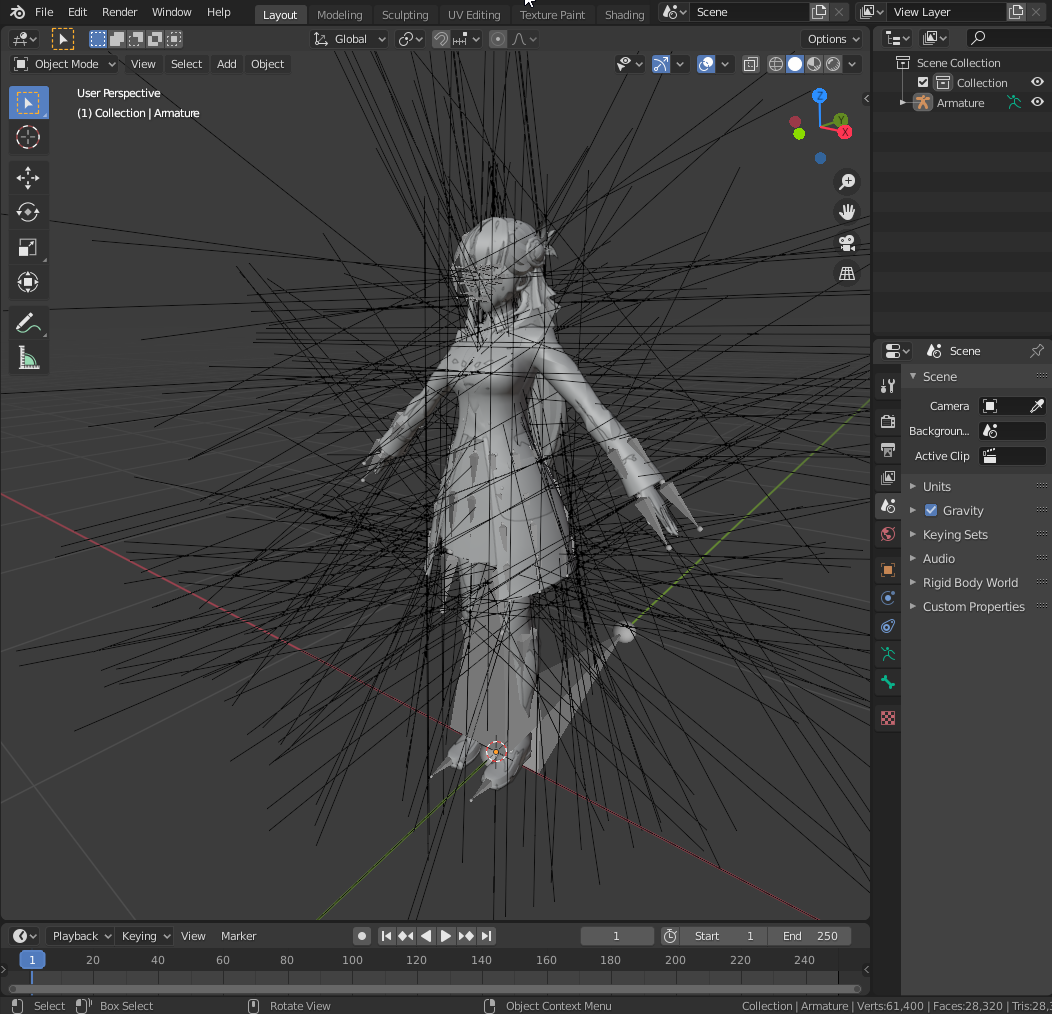Viewport: 1052px width, 1014px height.
Task: Switch perspective/orthographic grid icon
Action: 847,274
